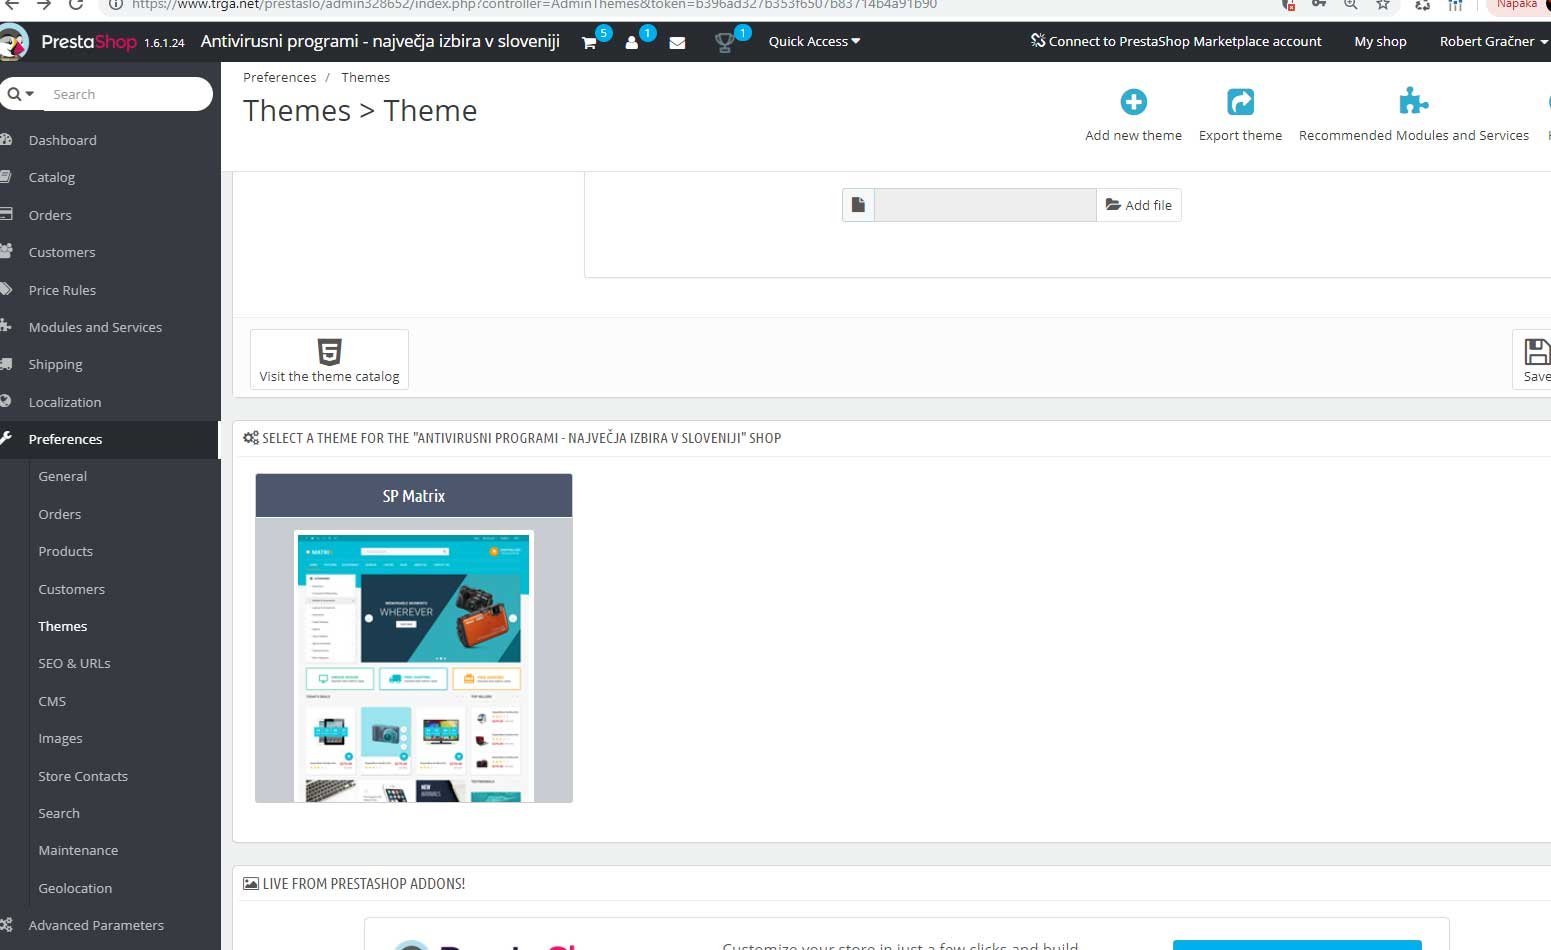Open the CMS submenu item

pyautogui.click(x=52, y=701)
